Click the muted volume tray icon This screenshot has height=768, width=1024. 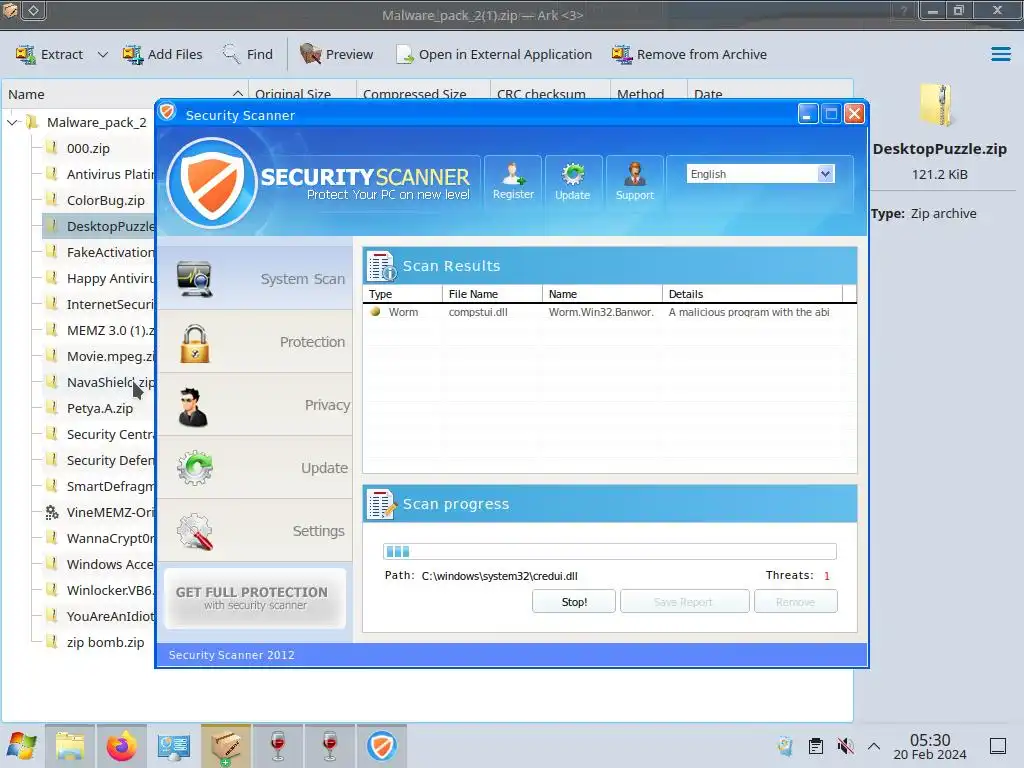pyautogui.click(x=845, y=746)
